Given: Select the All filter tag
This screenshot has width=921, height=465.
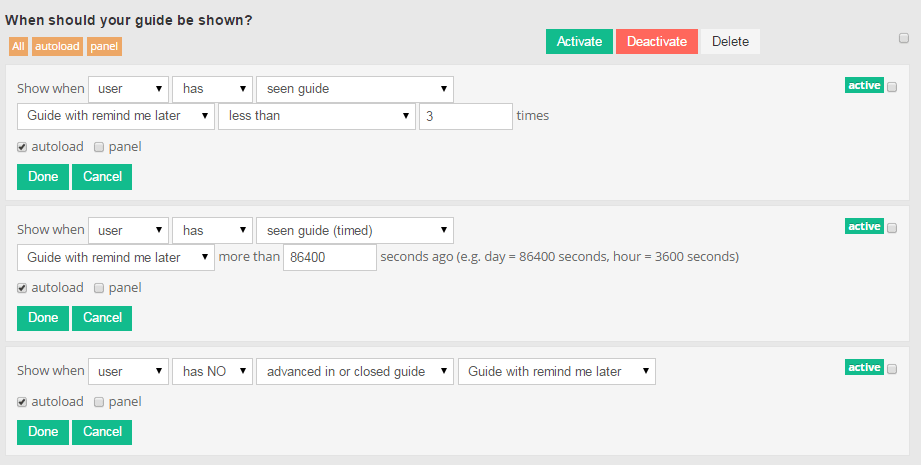Looking at the screenshot, I should (19, 46).
